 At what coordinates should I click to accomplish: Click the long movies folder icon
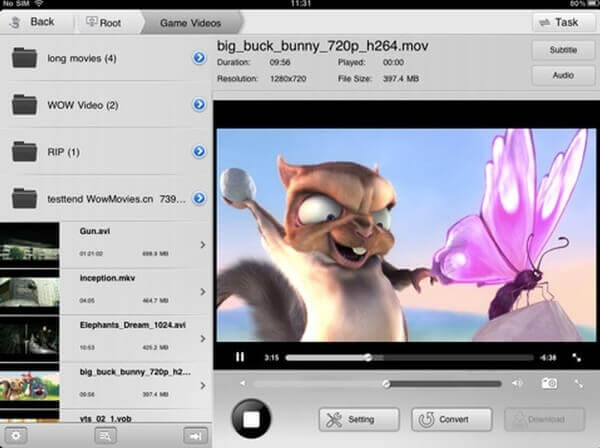(24, 58)
